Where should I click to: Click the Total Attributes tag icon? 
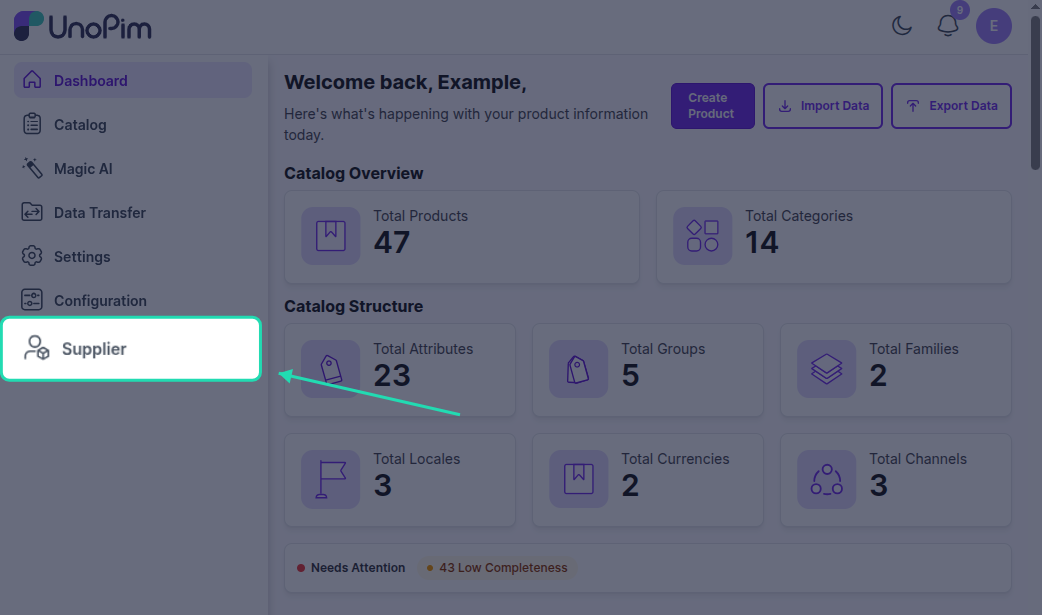331,369
